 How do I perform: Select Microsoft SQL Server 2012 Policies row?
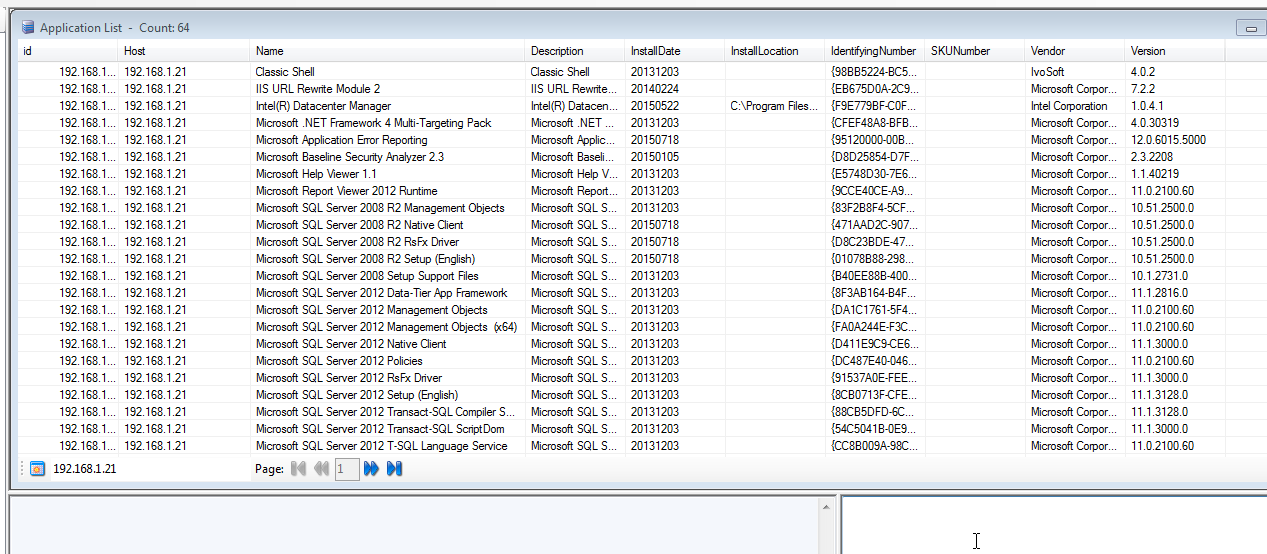pos(339,361)
